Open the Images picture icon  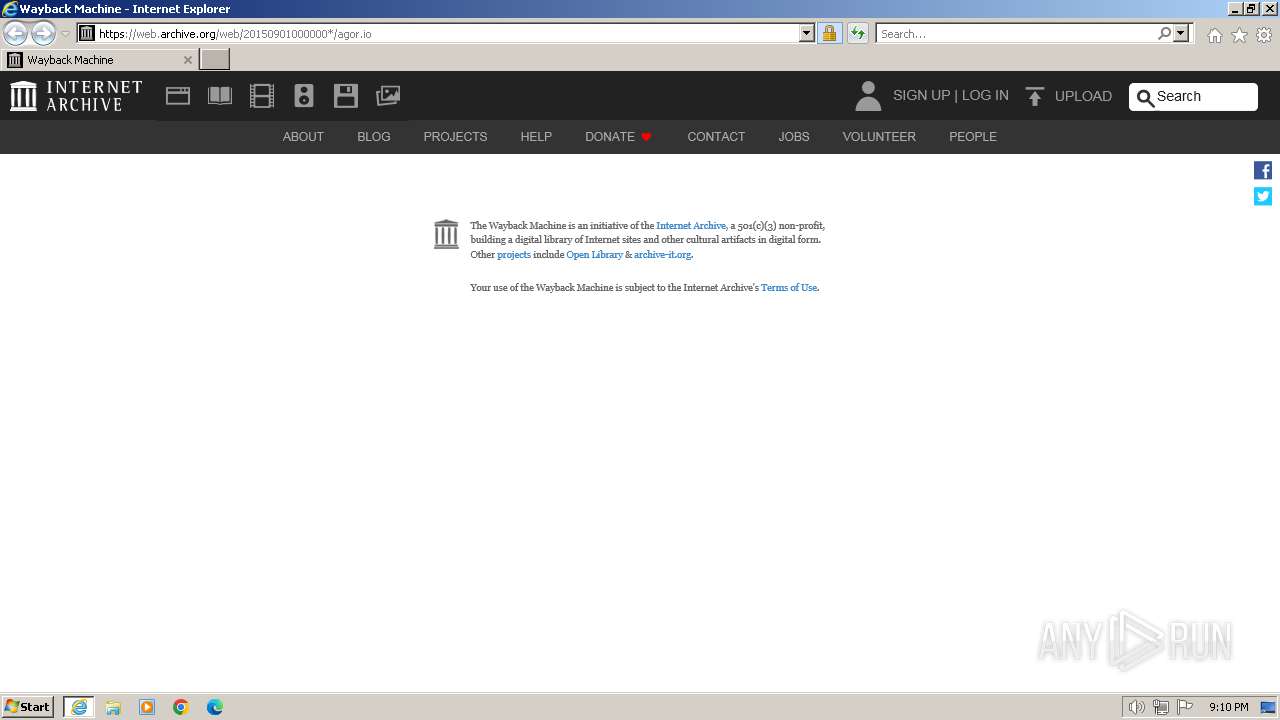388,96
